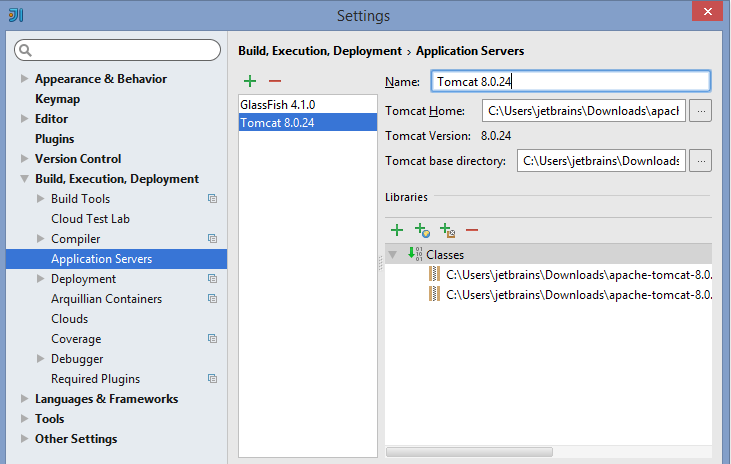
Task: Close the Settings dialog
Action: pyautogui.click(x=707, y=12)
